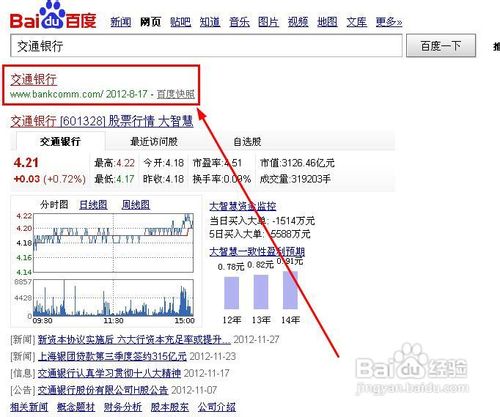Click the 14年 earnings bar
The image size is (500, 417).
point(290,290)
